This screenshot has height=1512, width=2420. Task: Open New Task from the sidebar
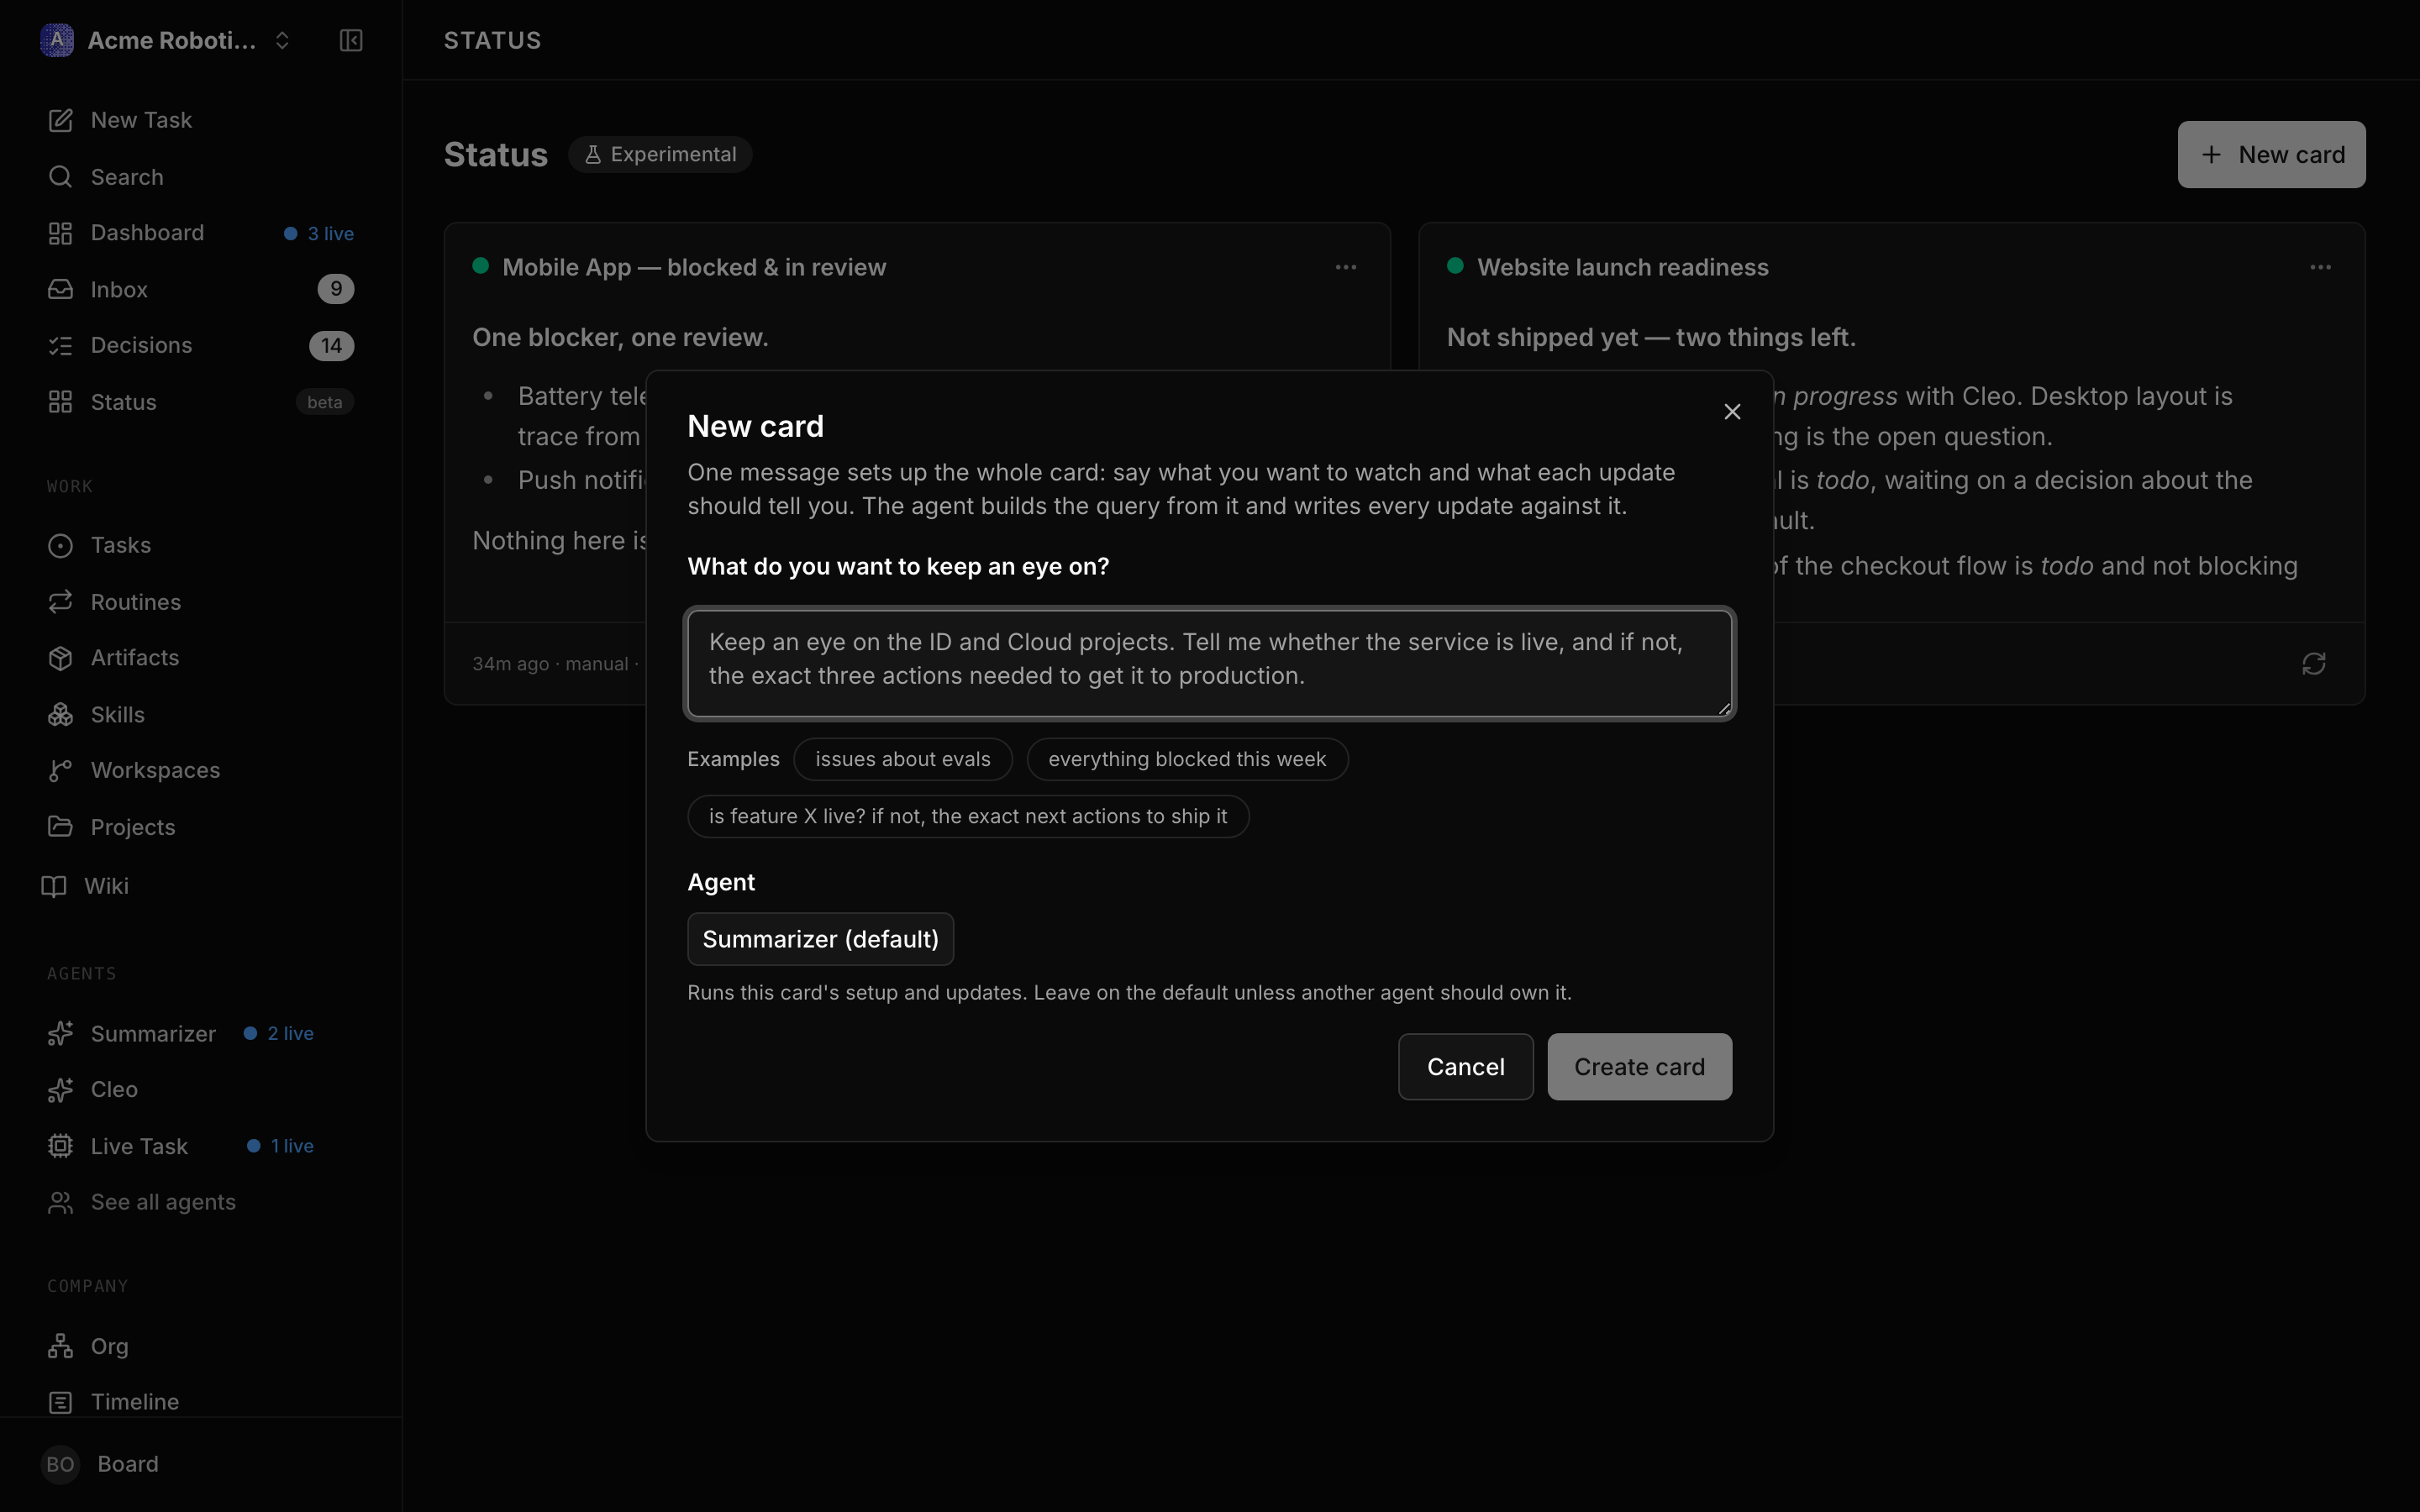(x=200, y=120)
